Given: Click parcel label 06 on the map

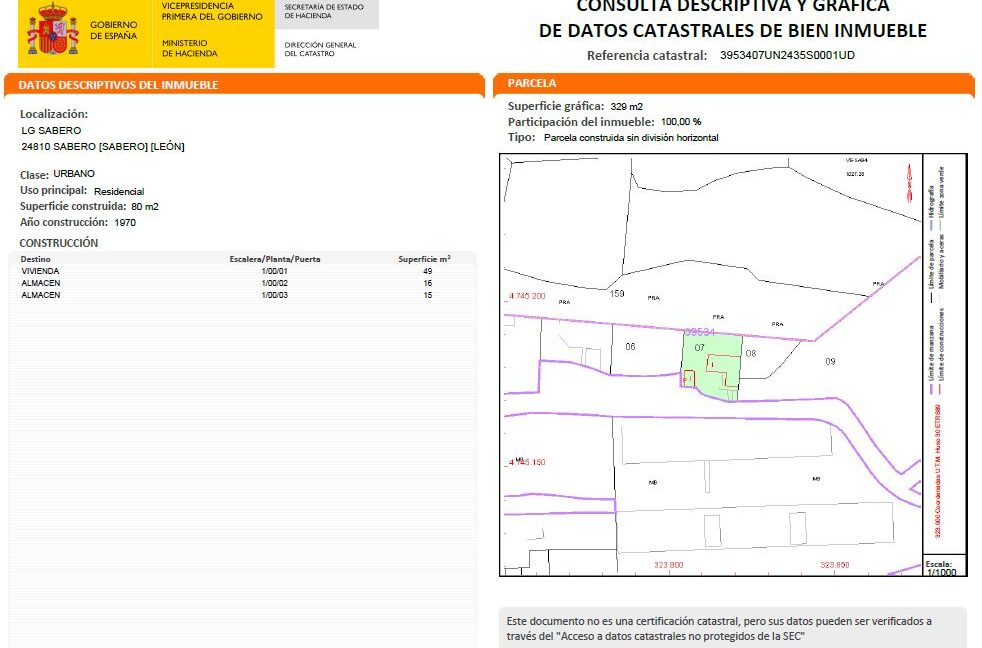Looking at the screenshot, I should pyautogui.click(x=630, y=346).
